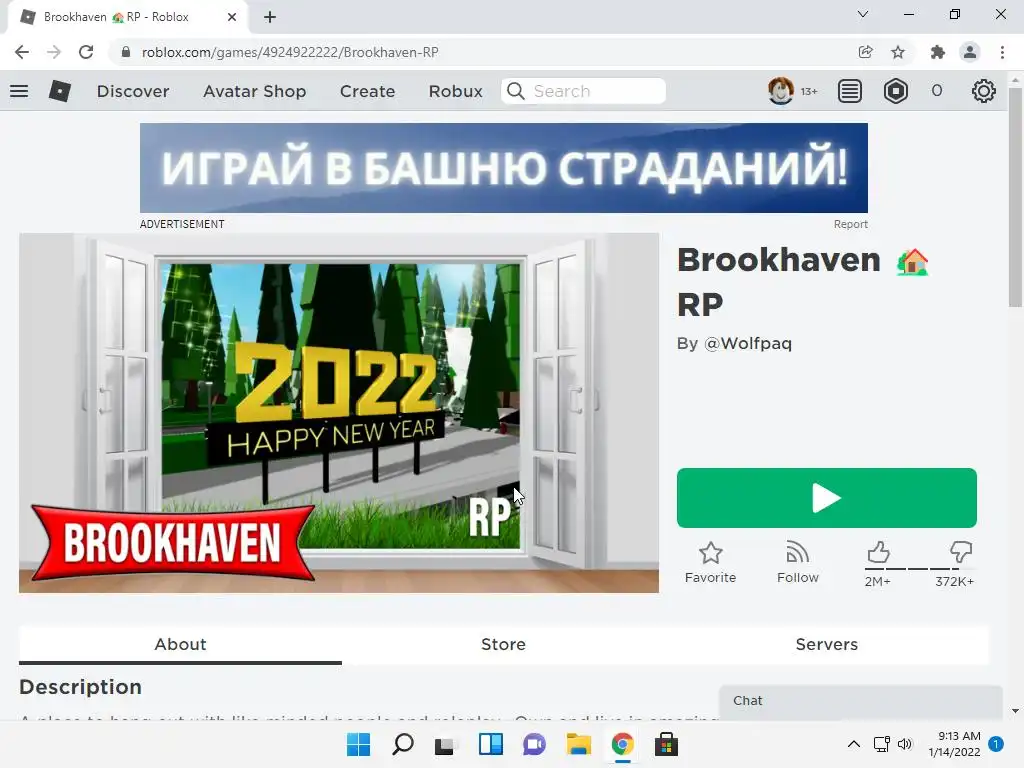Open the Widgets taskbar icon
Image resolution: width=1024 pixels, height=768 pixels.
point(490,744)
